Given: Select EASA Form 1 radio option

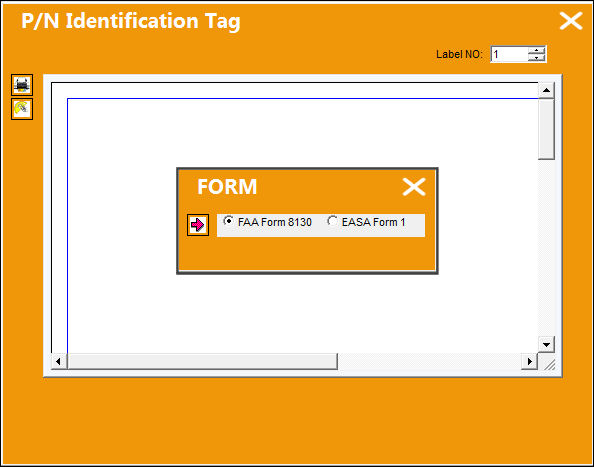Looking at the screenshot, I should coord(366,222).
